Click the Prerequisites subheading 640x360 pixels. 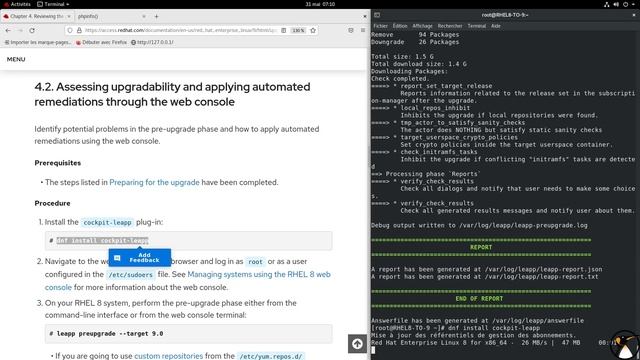(58, 163)
